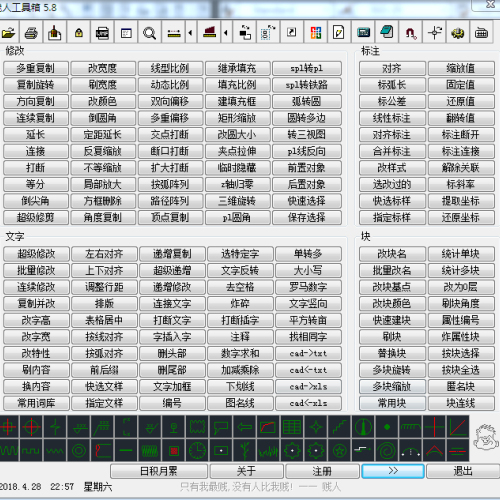This screenshot has width=500, height=500.
Task: Click the red crosshair circle symbol icon
Action: point(31,426)
